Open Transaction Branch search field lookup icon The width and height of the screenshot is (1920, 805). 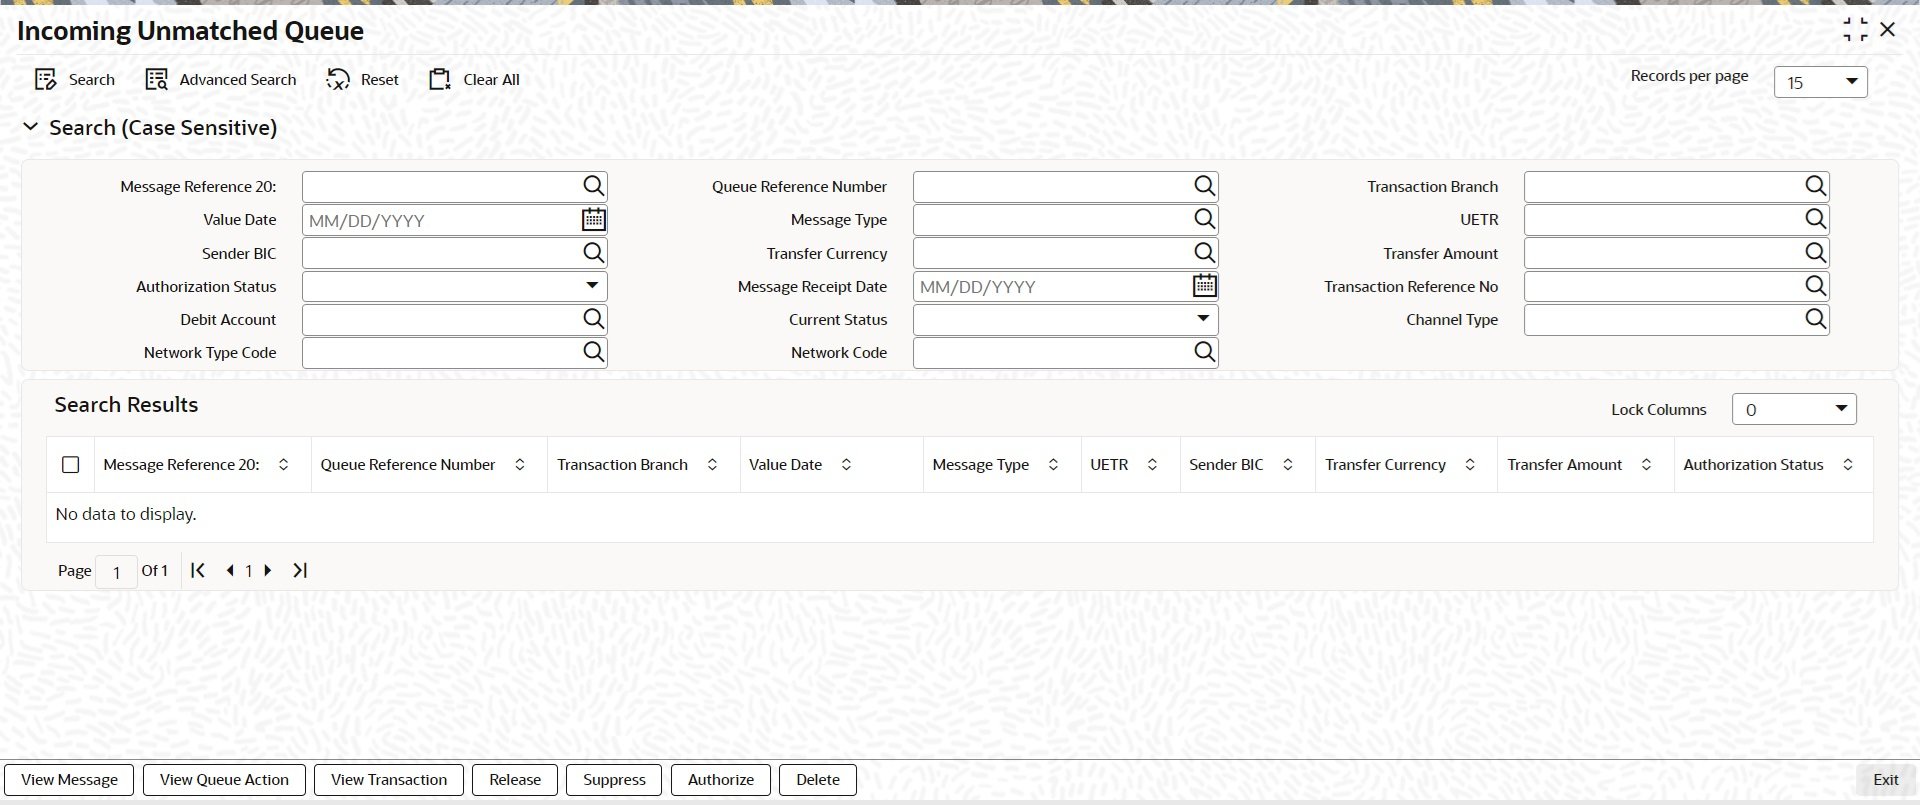point(1816,186)
